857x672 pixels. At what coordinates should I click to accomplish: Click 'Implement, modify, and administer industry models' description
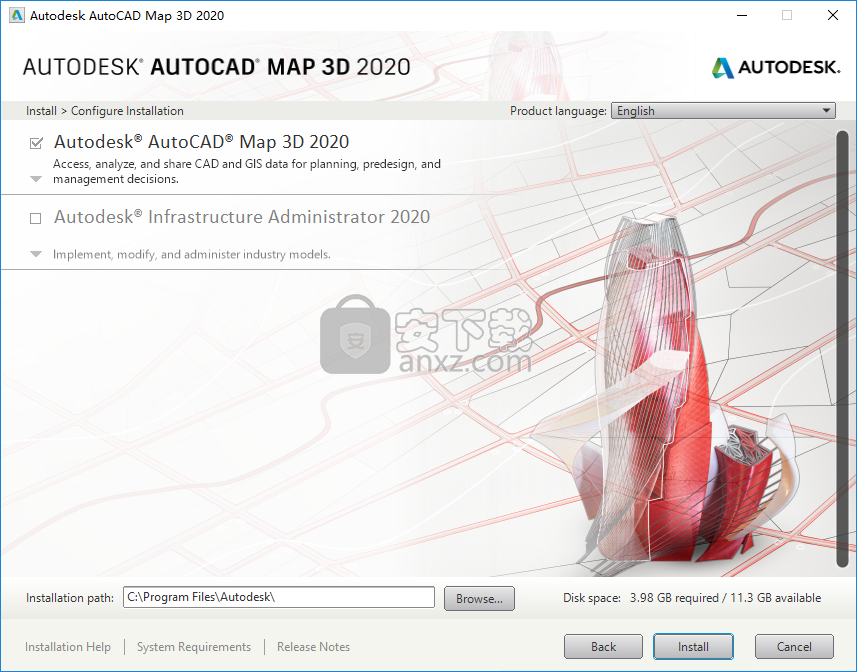pyautogui.click(x=191, y=254)
